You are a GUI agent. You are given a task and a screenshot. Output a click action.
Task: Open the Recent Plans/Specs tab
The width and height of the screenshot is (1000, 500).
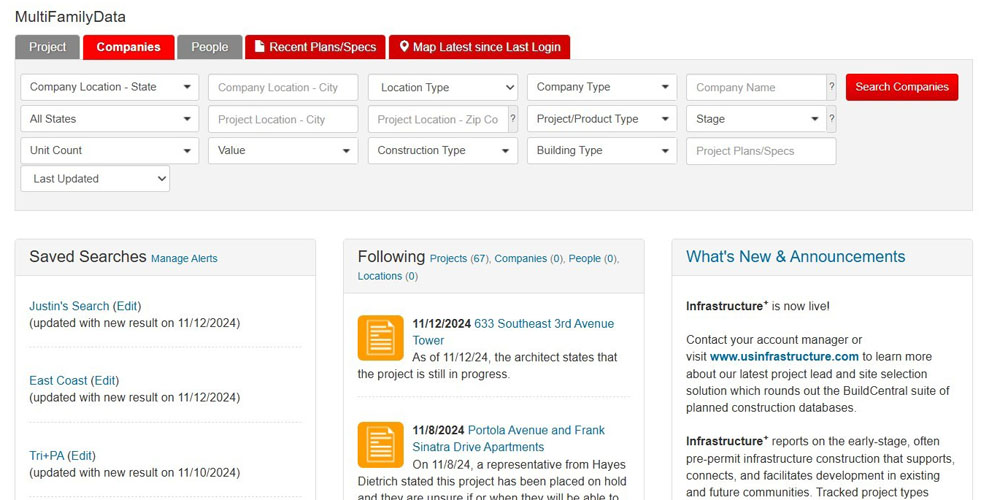pyautogui.click(x=315, y=47)
